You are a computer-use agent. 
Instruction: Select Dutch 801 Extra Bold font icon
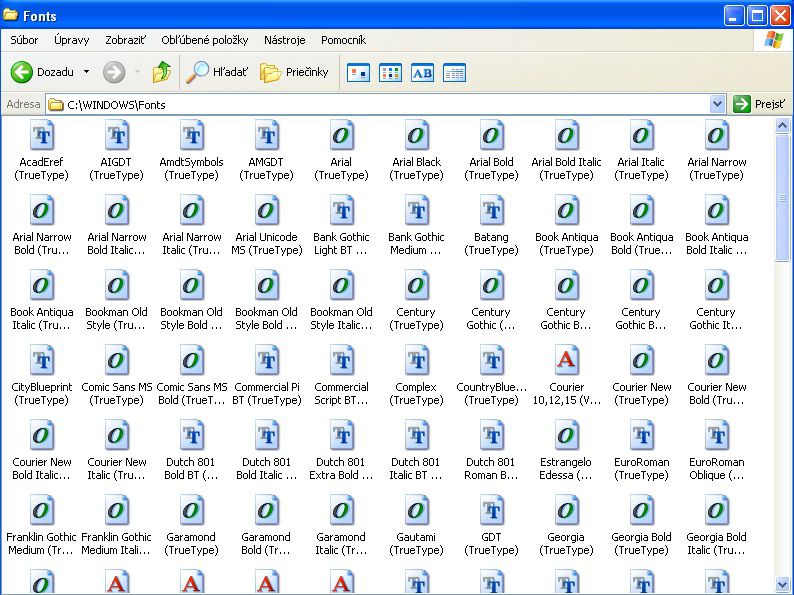point(342,435)
